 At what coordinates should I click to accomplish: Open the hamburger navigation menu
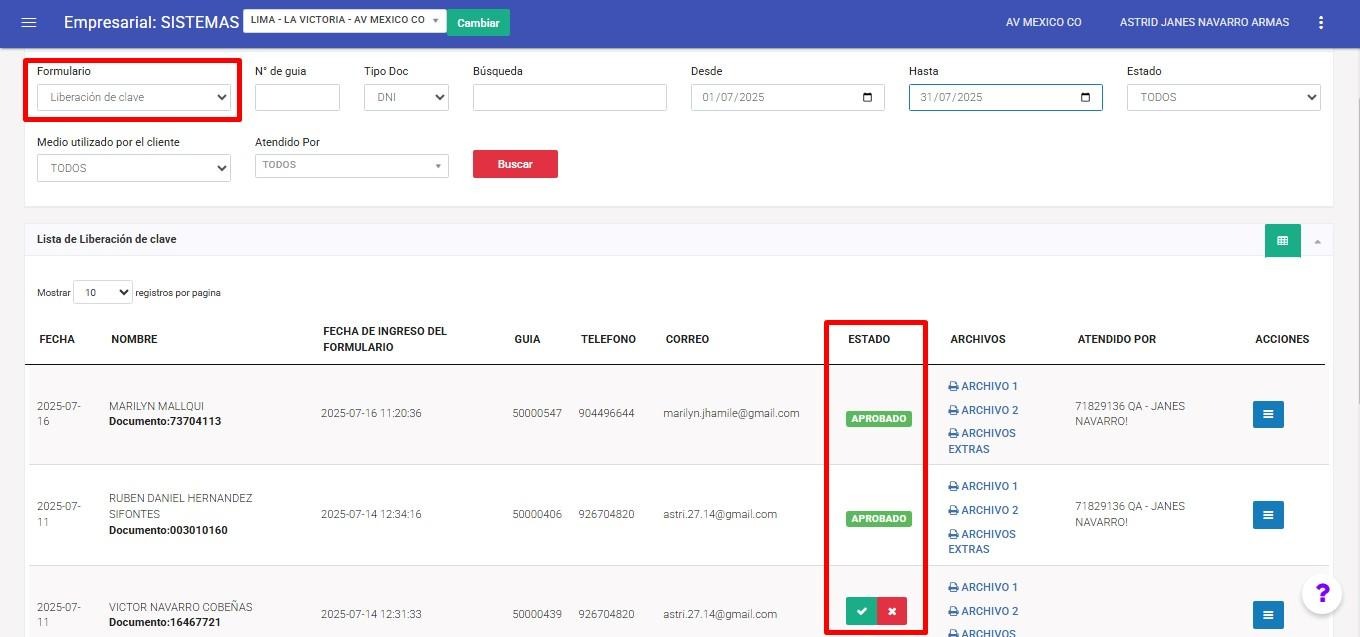[29, 23]
